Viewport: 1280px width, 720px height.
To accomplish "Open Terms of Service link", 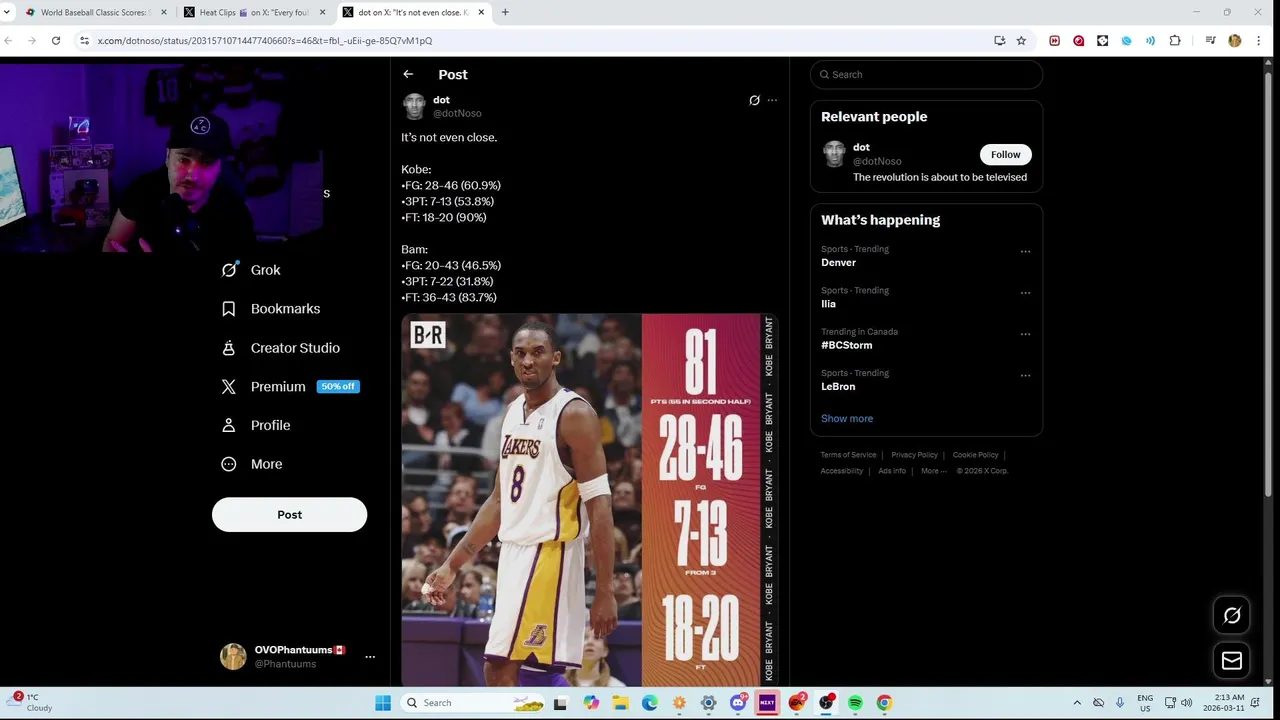I will (848, 455).
